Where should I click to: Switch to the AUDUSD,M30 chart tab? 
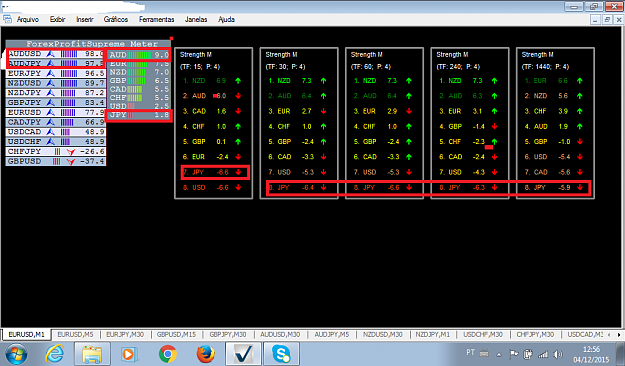tap(280, 335)
